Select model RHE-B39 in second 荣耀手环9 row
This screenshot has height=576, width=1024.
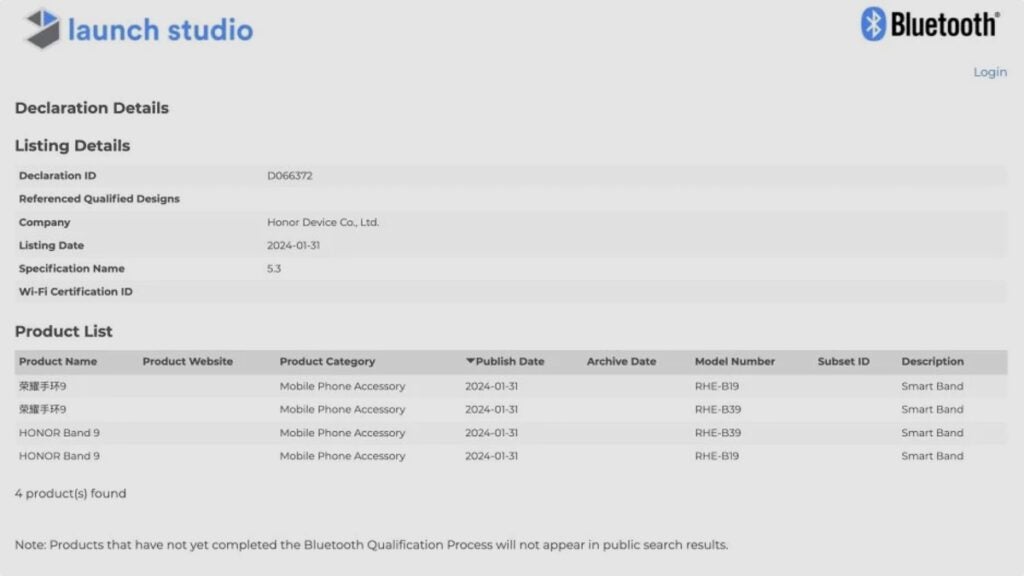pyautogui.click(x=718, y=409)
